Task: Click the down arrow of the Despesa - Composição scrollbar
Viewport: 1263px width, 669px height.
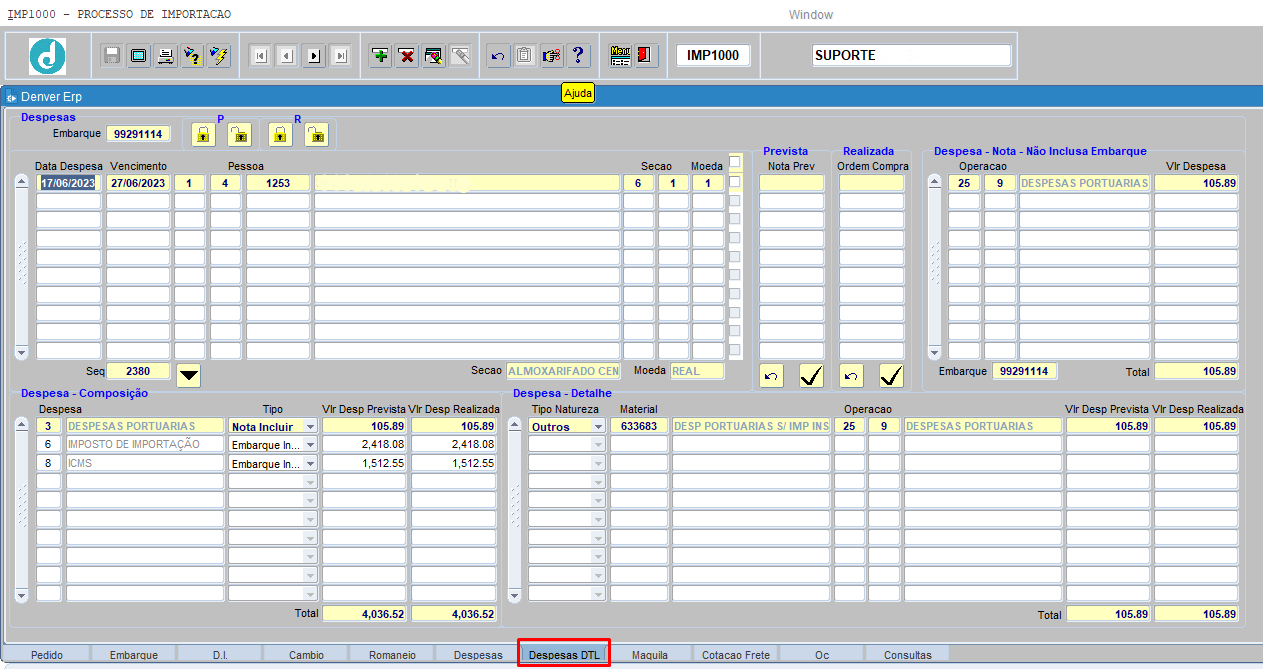Action: tap(21, 595)
